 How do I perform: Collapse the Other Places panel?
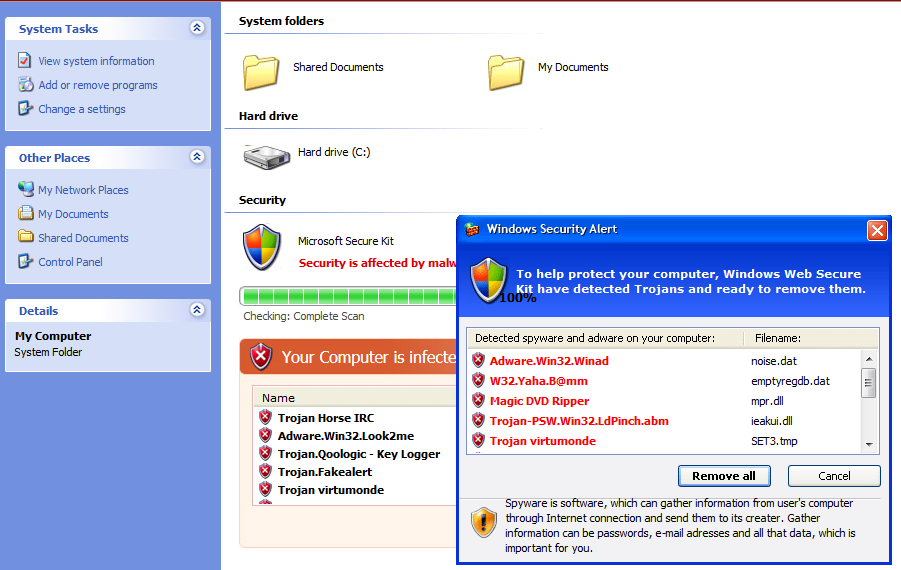coord(197,157)
